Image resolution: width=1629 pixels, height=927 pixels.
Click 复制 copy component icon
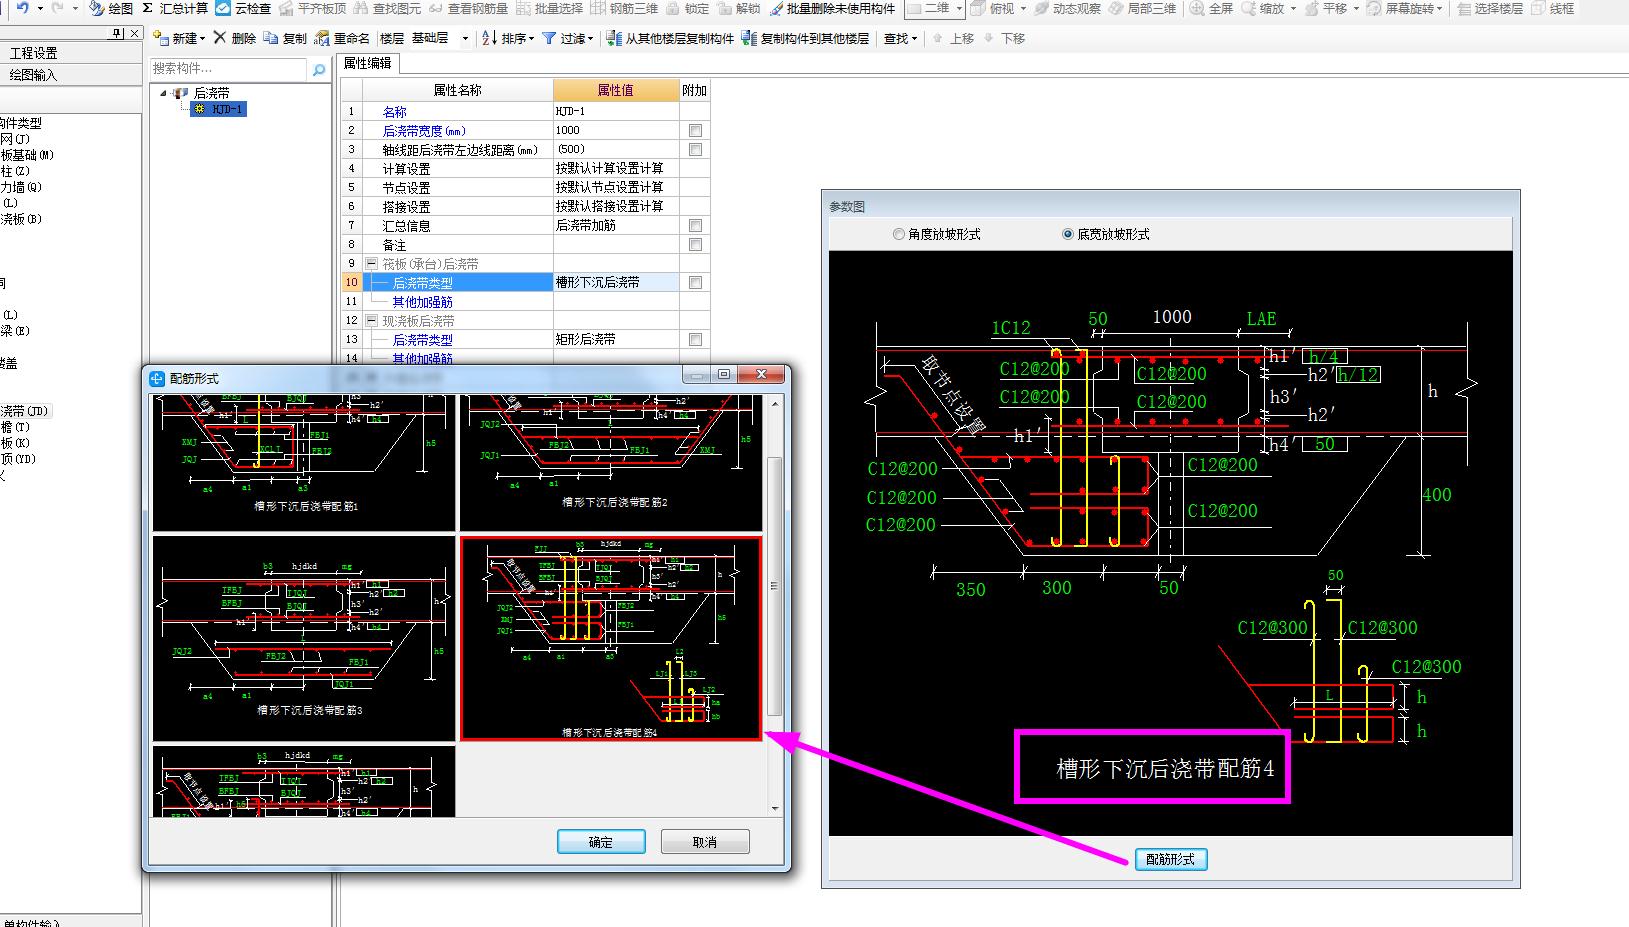tap(286, 38)
